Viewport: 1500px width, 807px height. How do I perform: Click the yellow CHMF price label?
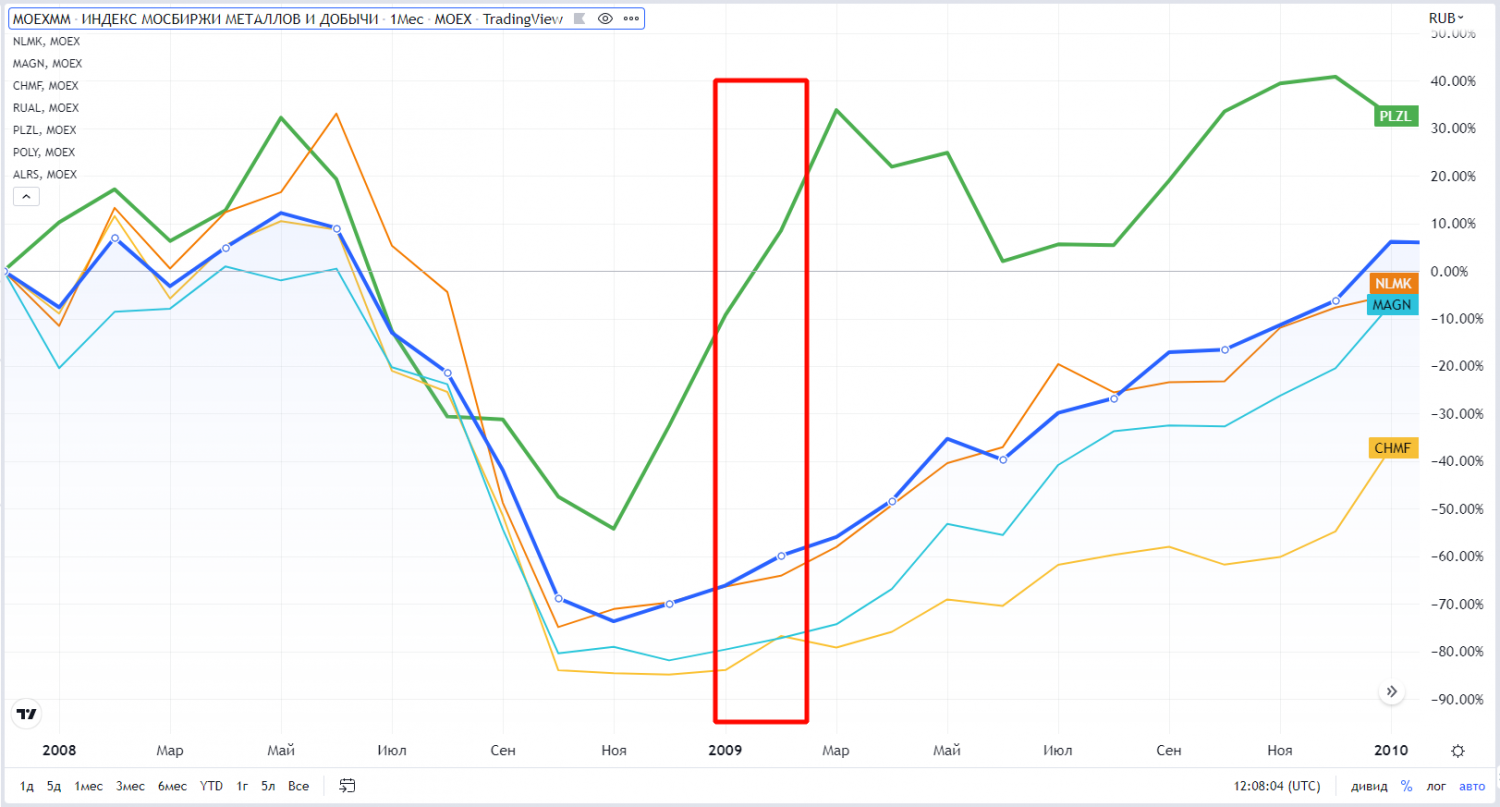(1392, 448)
